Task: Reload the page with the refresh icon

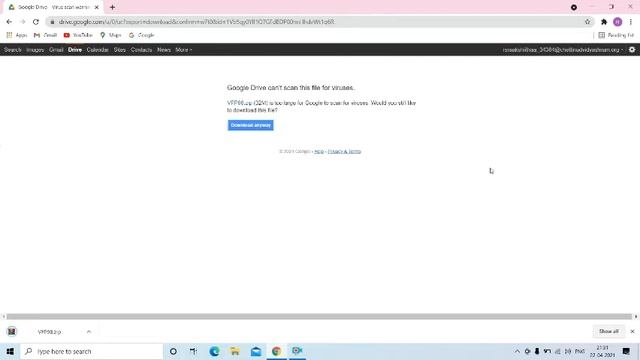Action: point(36,22)
